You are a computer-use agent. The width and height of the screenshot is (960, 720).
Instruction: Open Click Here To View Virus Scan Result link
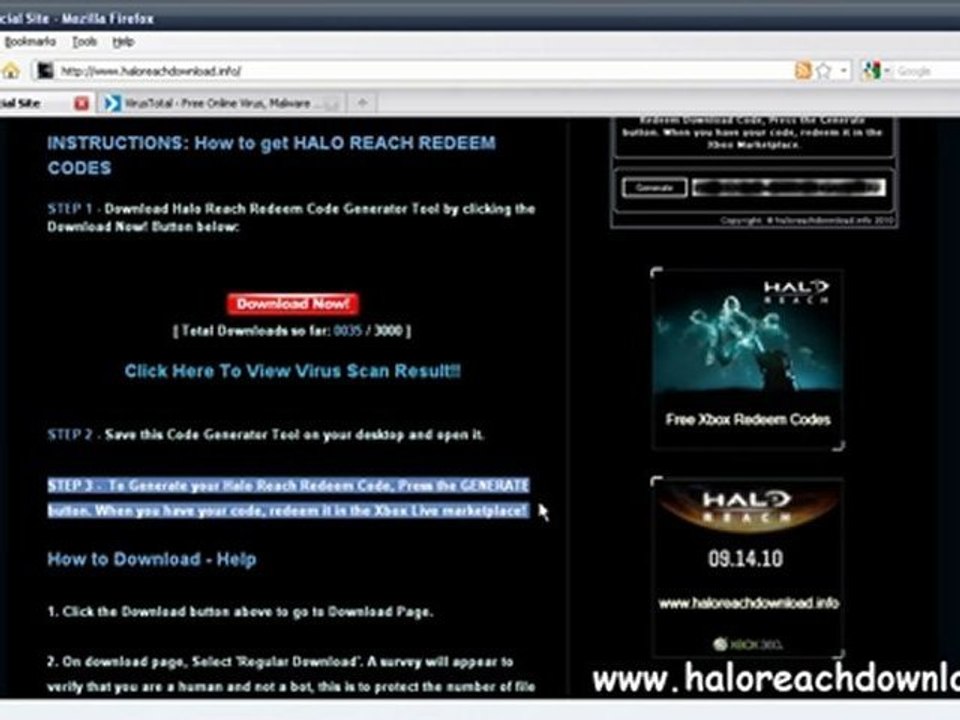(x=293, y=371)
